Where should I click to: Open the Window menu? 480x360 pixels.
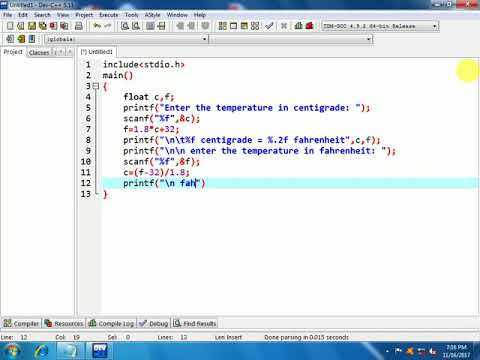click(x=177, y=15)
